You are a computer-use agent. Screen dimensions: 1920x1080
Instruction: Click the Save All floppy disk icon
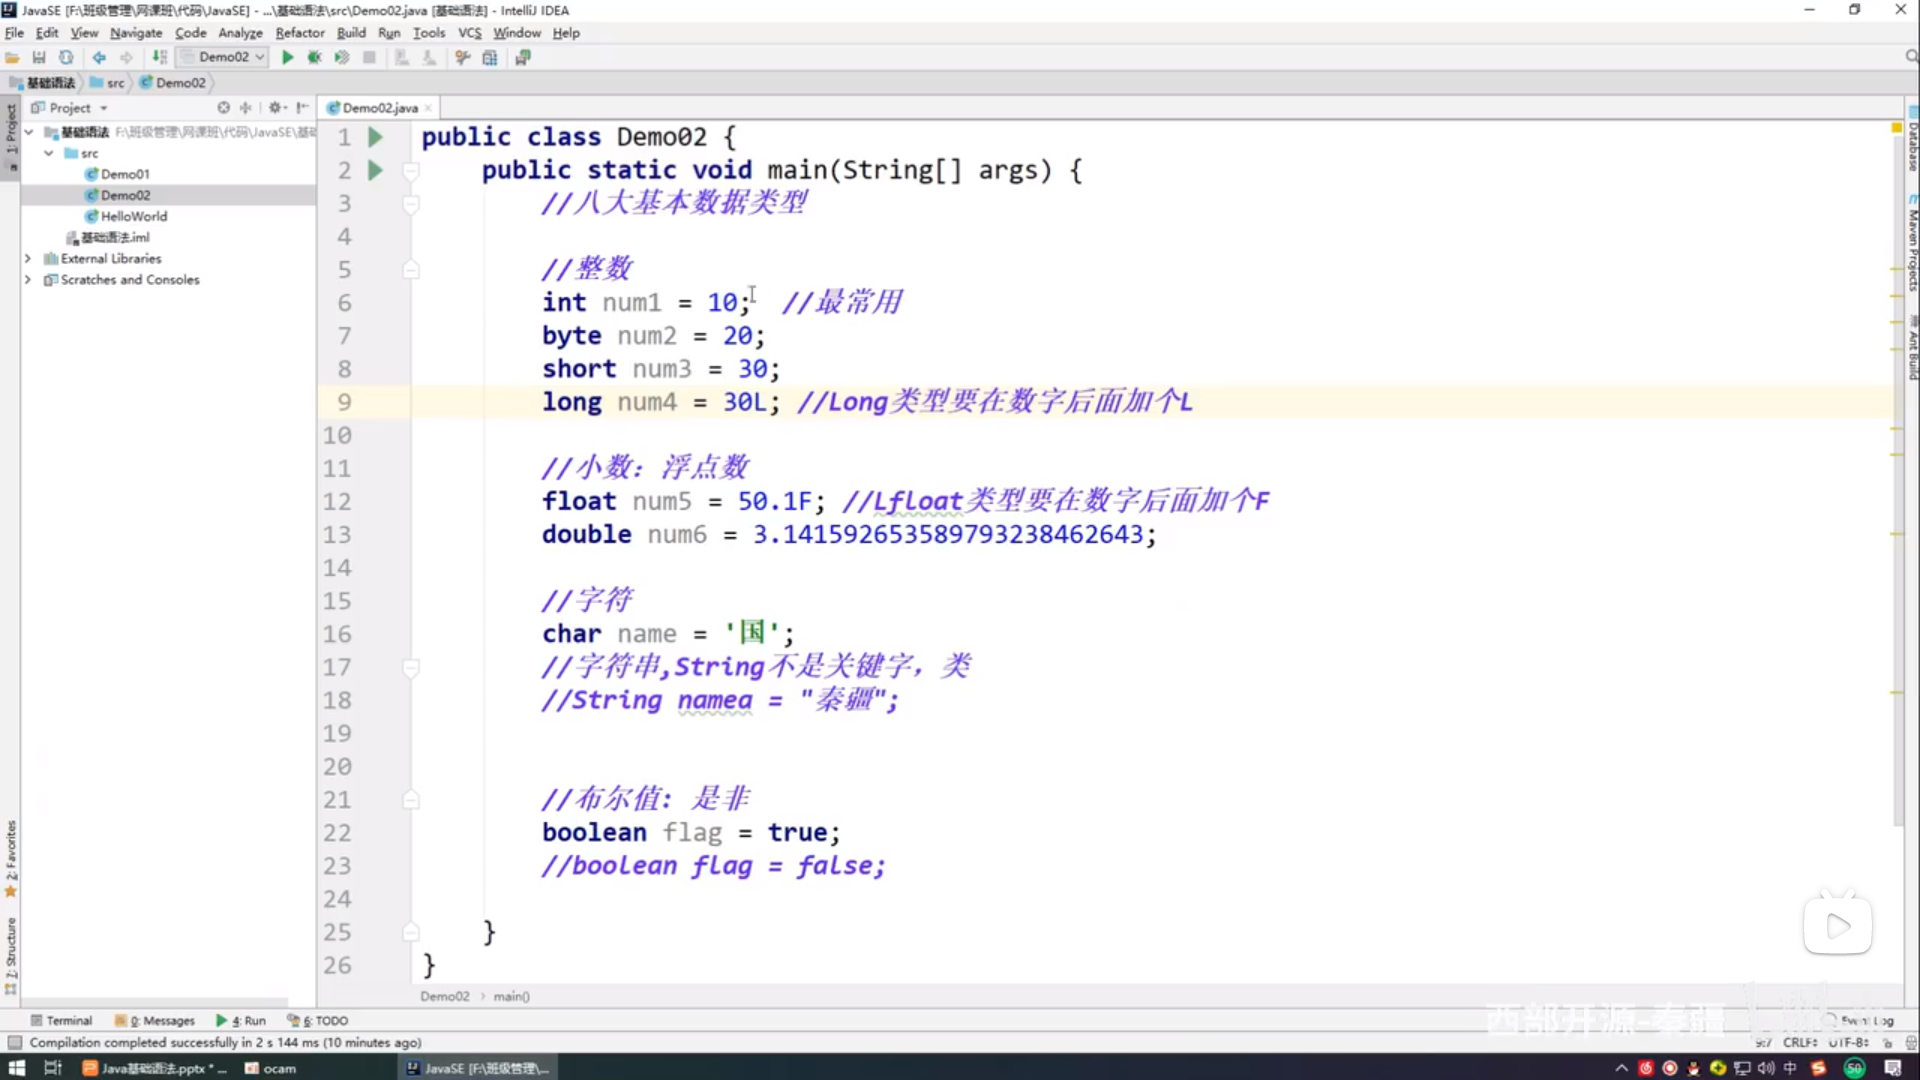coord(39,57)
